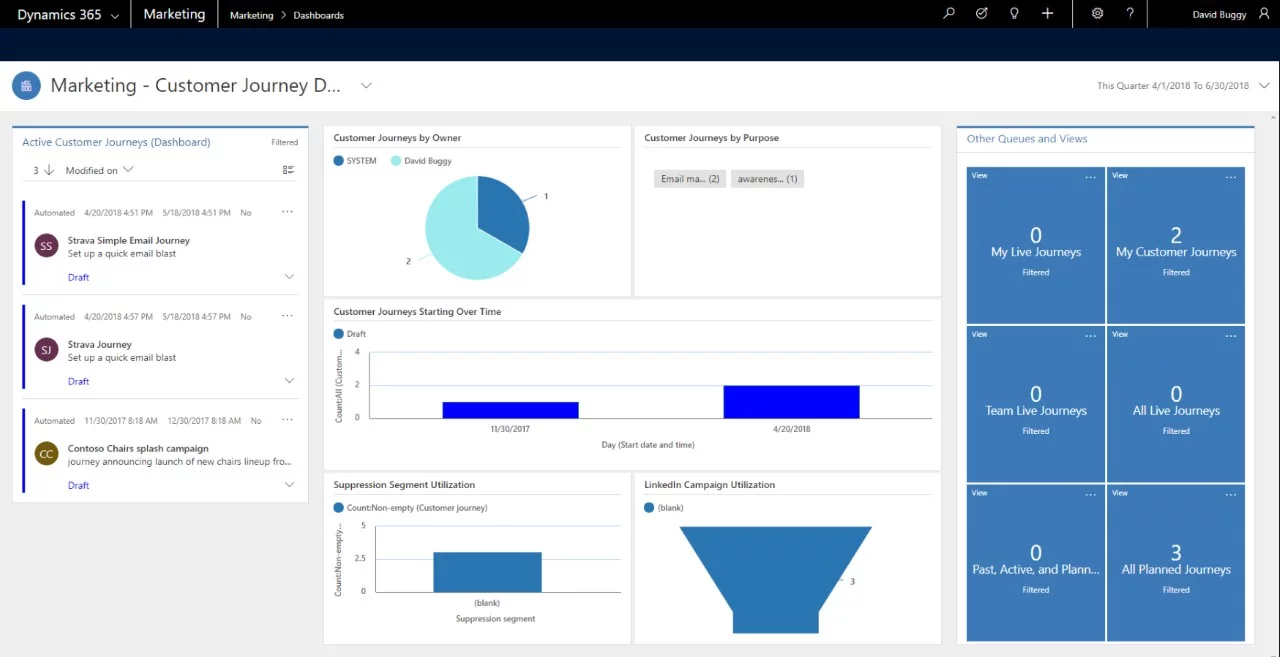Click Draft status under Strava Journey
Viewport: 1280px width, 657px height.
coord(78,381)
